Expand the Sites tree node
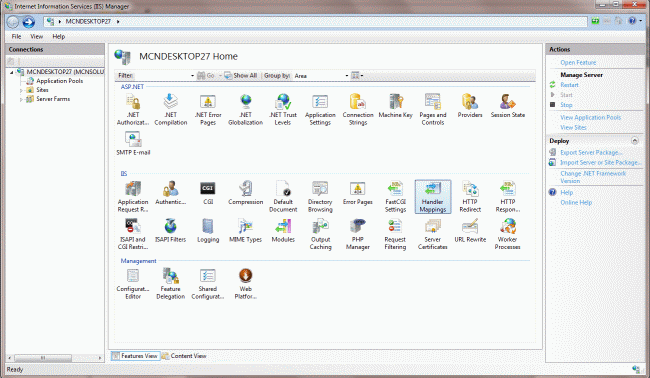This screenshot has height=378, width=650. (x=21, y=90)
